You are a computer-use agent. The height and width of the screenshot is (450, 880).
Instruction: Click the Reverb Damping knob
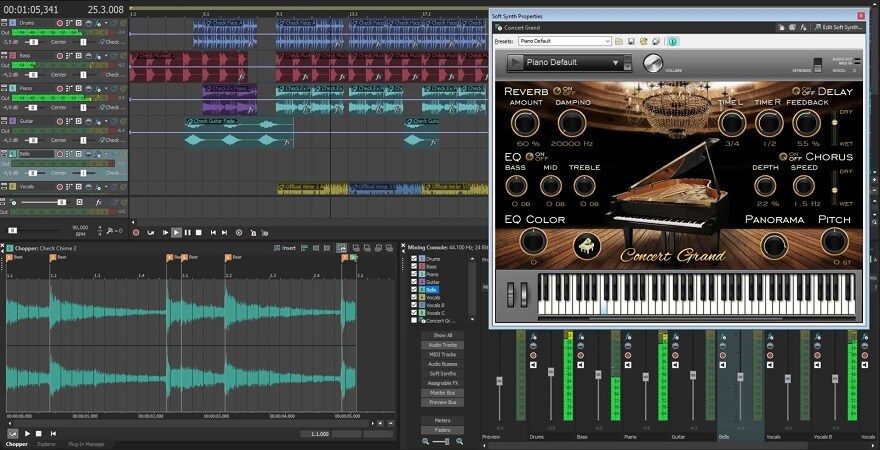coord(572,123)
